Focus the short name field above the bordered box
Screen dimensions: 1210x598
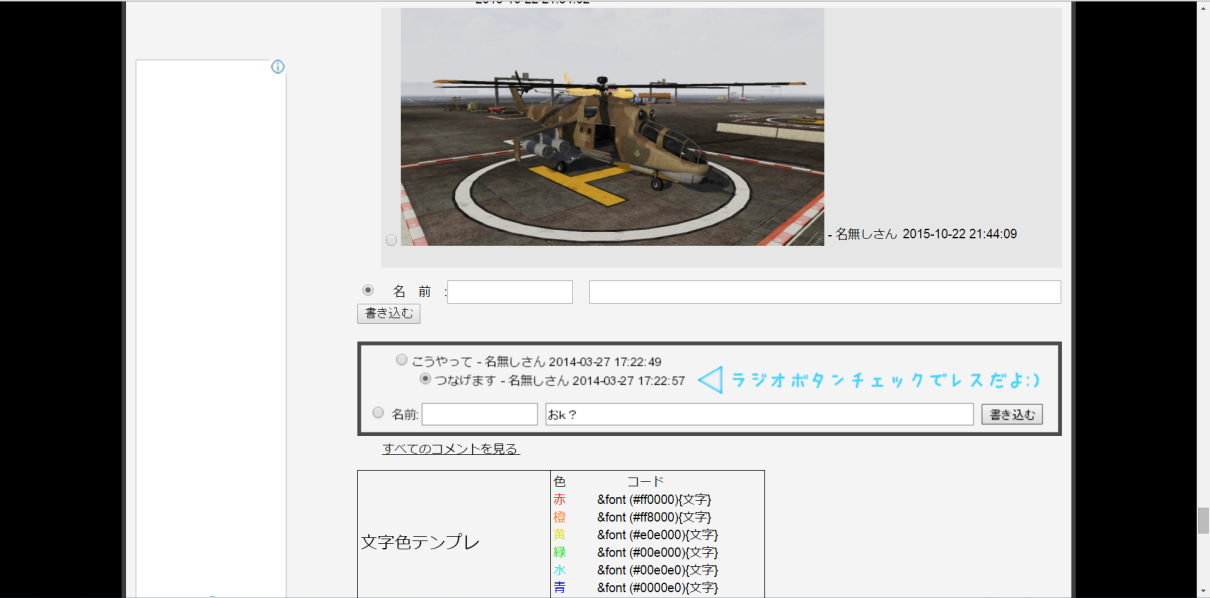510,292
